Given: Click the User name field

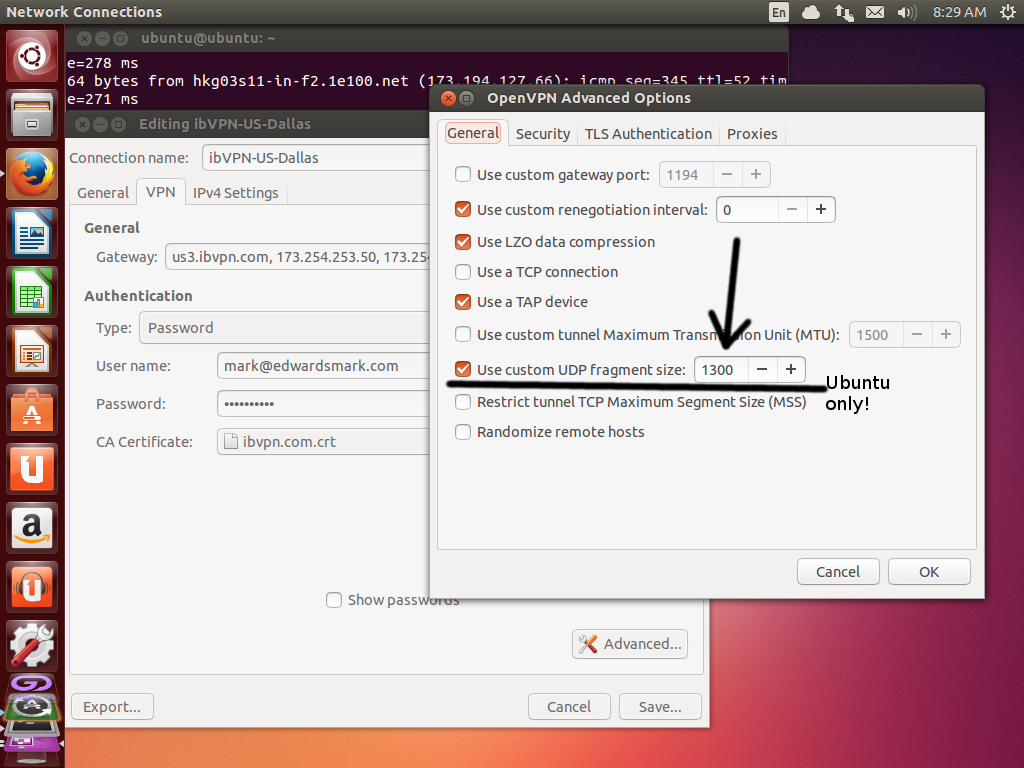Looking at the screenshot, I should pyautogui.click(x=324, y=366).
